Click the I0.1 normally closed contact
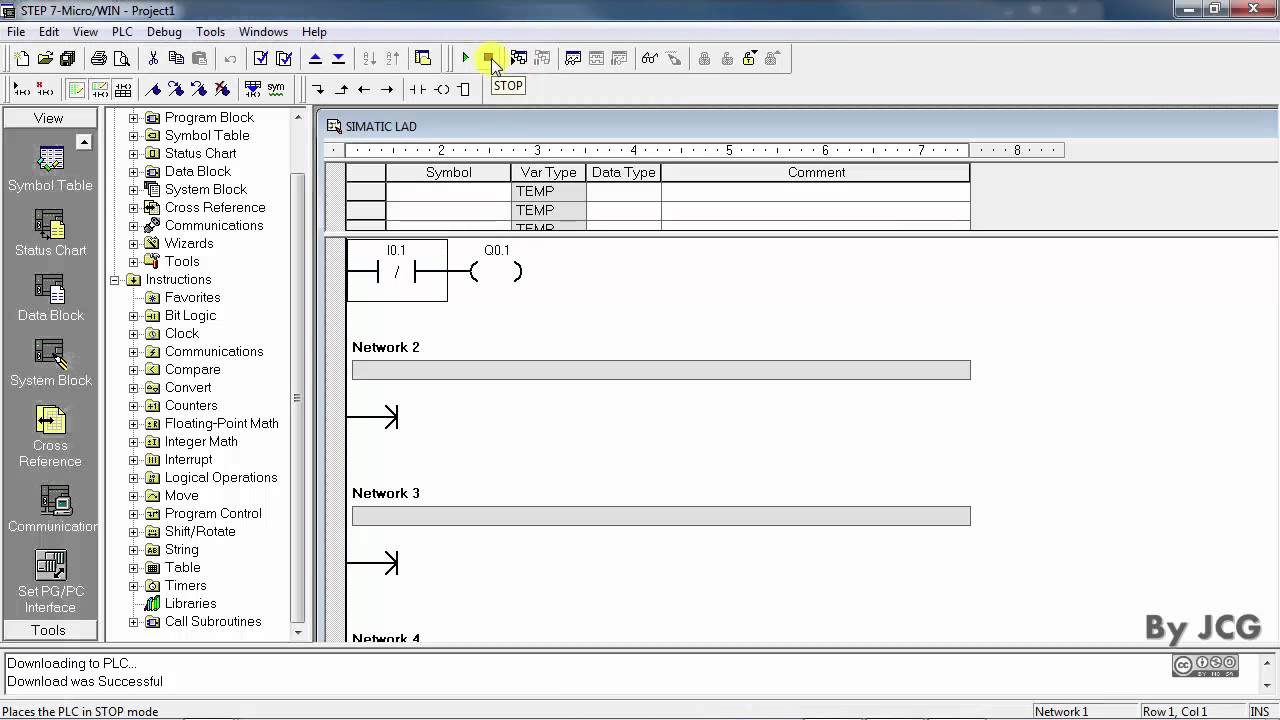Screen dimensions: 1280x720 tap(397, 272)
